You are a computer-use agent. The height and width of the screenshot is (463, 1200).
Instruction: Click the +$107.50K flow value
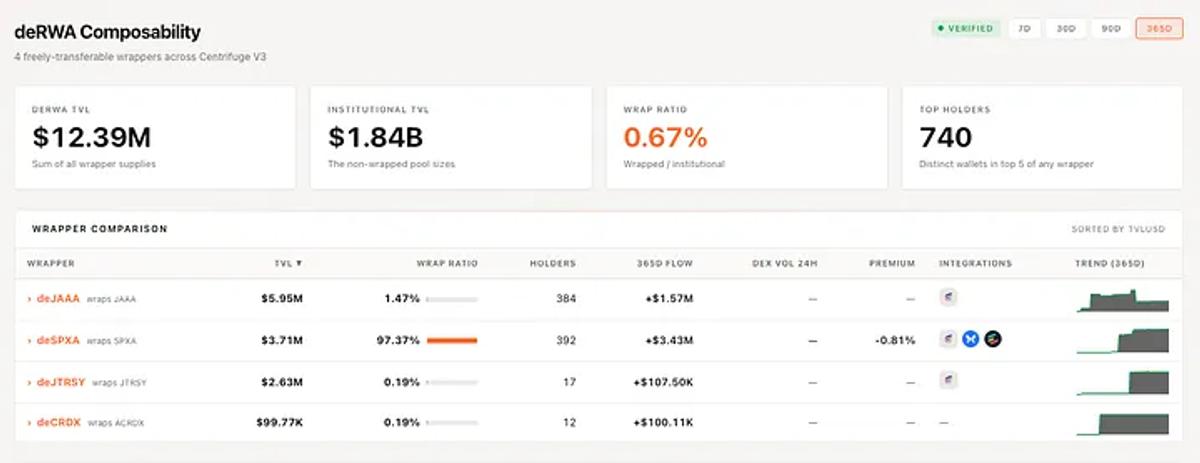tap(664, 381)
